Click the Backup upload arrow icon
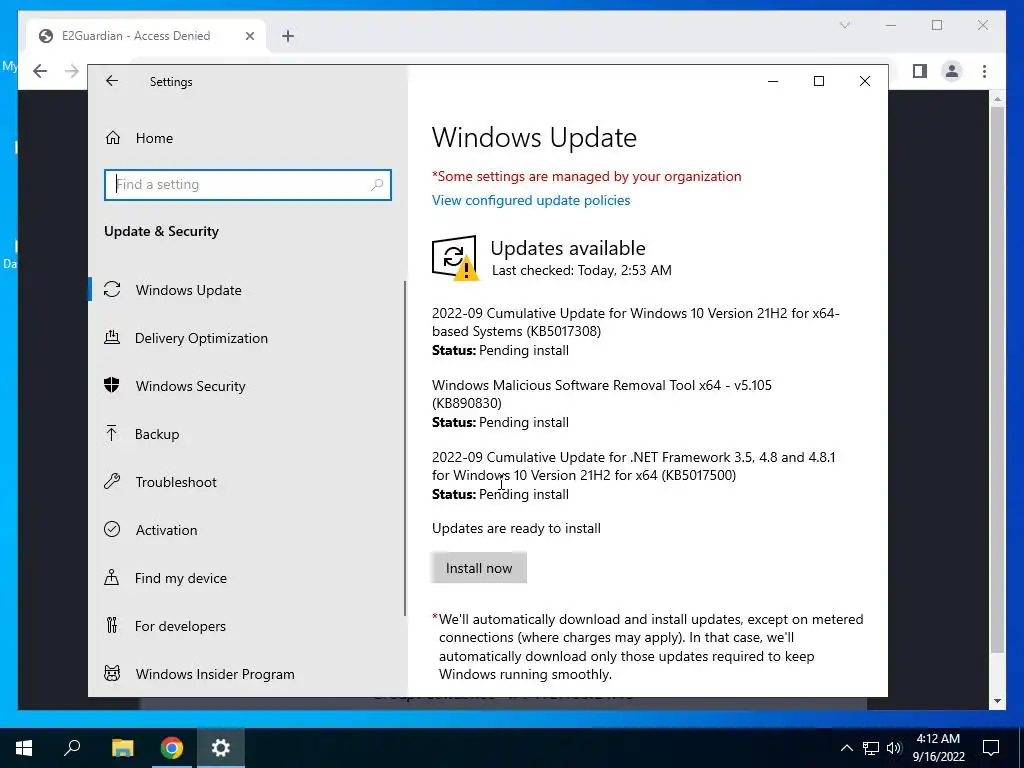Screen dimensions: 1024x768 click(x=112, y=434)
